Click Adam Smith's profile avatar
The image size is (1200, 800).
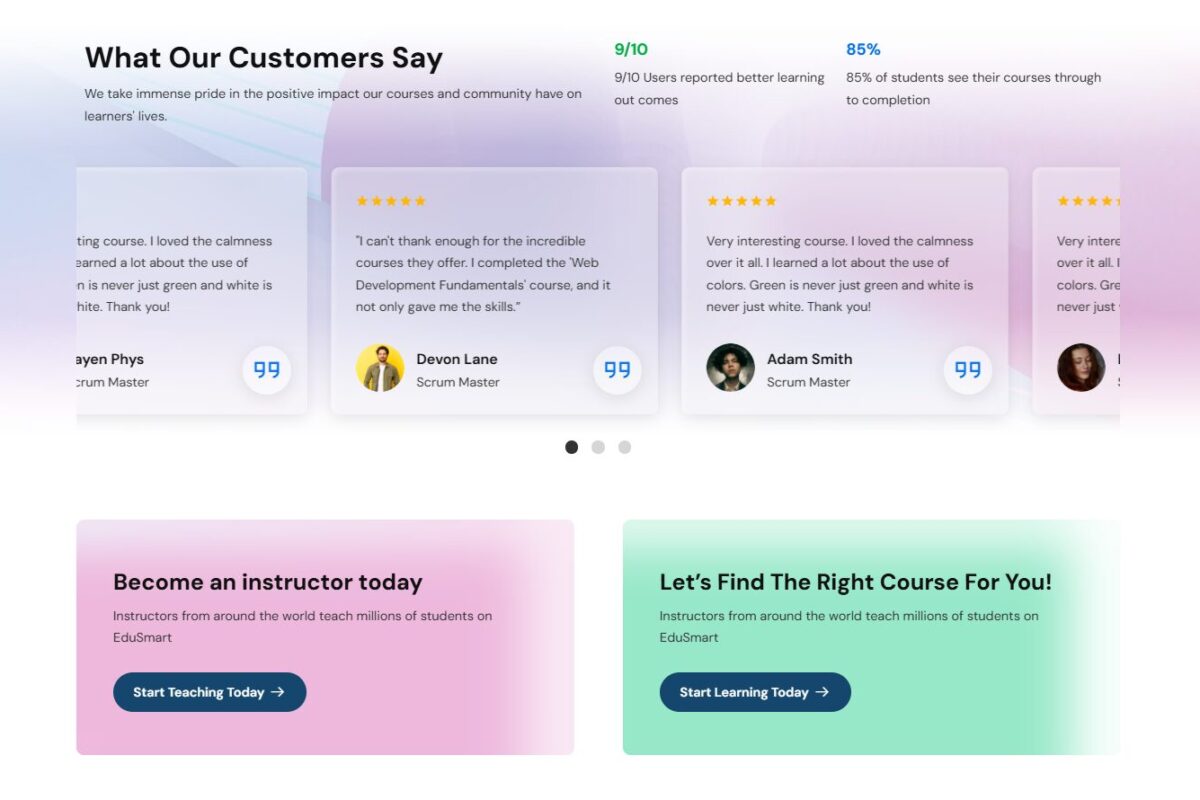730,368
